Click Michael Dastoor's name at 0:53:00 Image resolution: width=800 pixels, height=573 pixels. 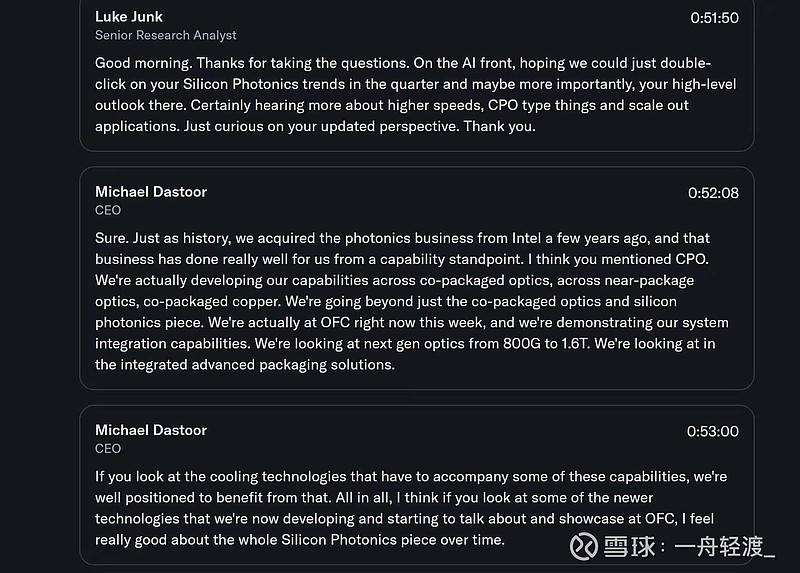click(151, 430)
